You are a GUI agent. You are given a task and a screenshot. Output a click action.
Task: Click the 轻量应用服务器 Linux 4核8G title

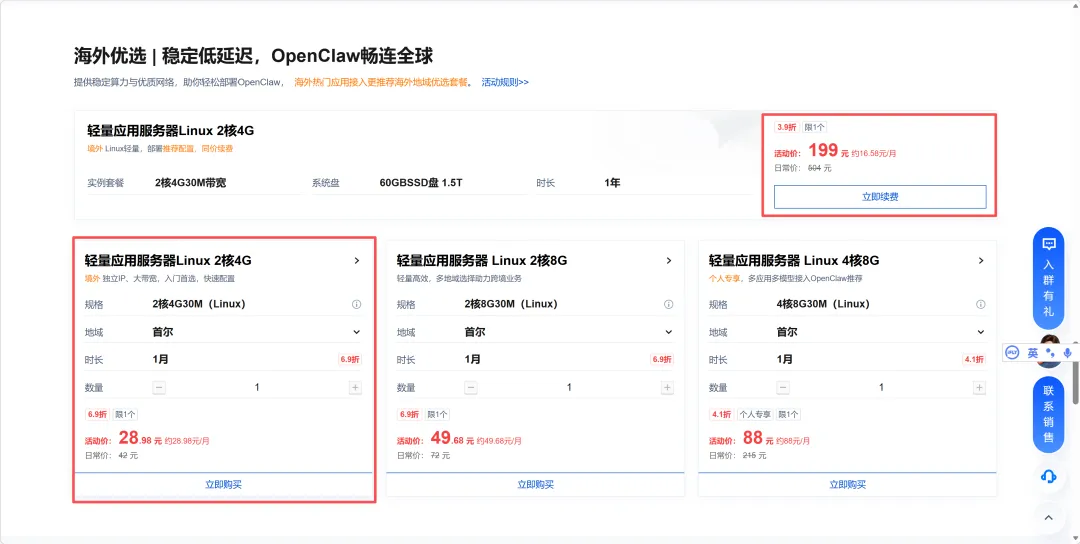coord(794,261)
